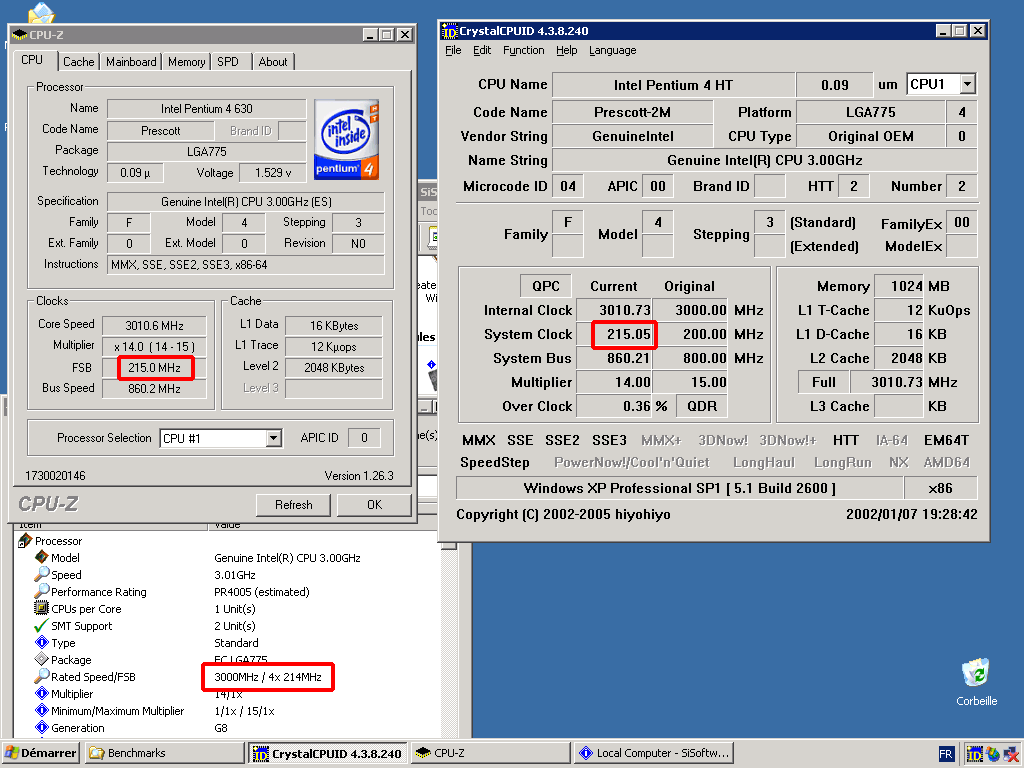Viewport: 1024px width, 768px height.
Task: Click the Multiplier x 14.0 field in CPU-Z
Action: coord(155,346)
